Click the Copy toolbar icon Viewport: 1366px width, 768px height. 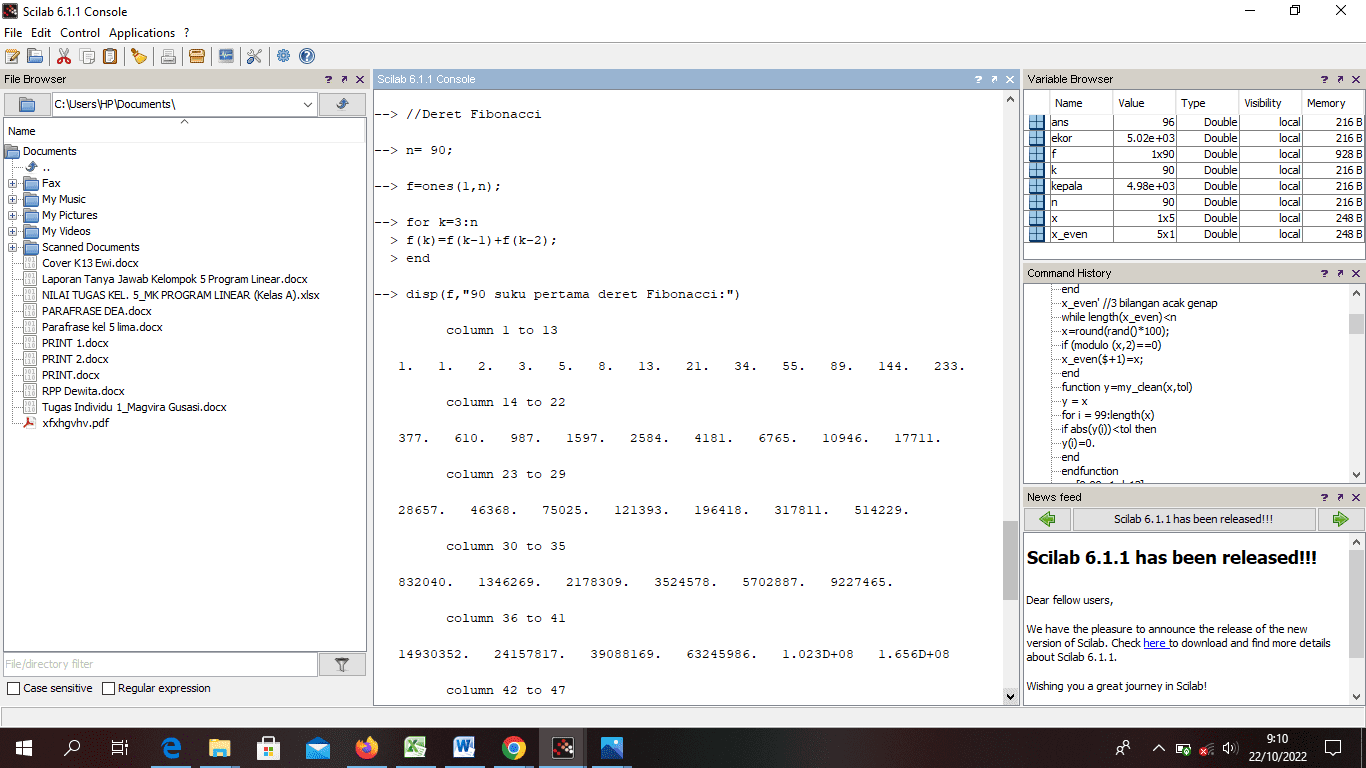pyautogui.click(x=88, y=56)
